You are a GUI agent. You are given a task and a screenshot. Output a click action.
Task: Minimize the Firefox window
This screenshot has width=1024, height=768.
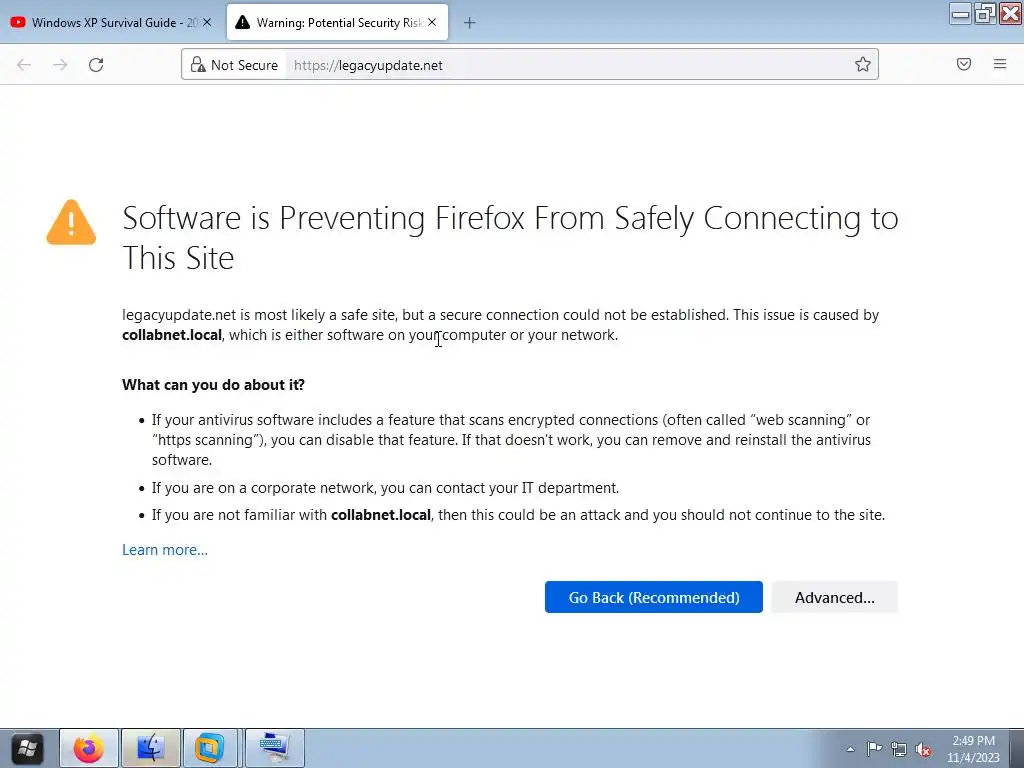point(961,14)
